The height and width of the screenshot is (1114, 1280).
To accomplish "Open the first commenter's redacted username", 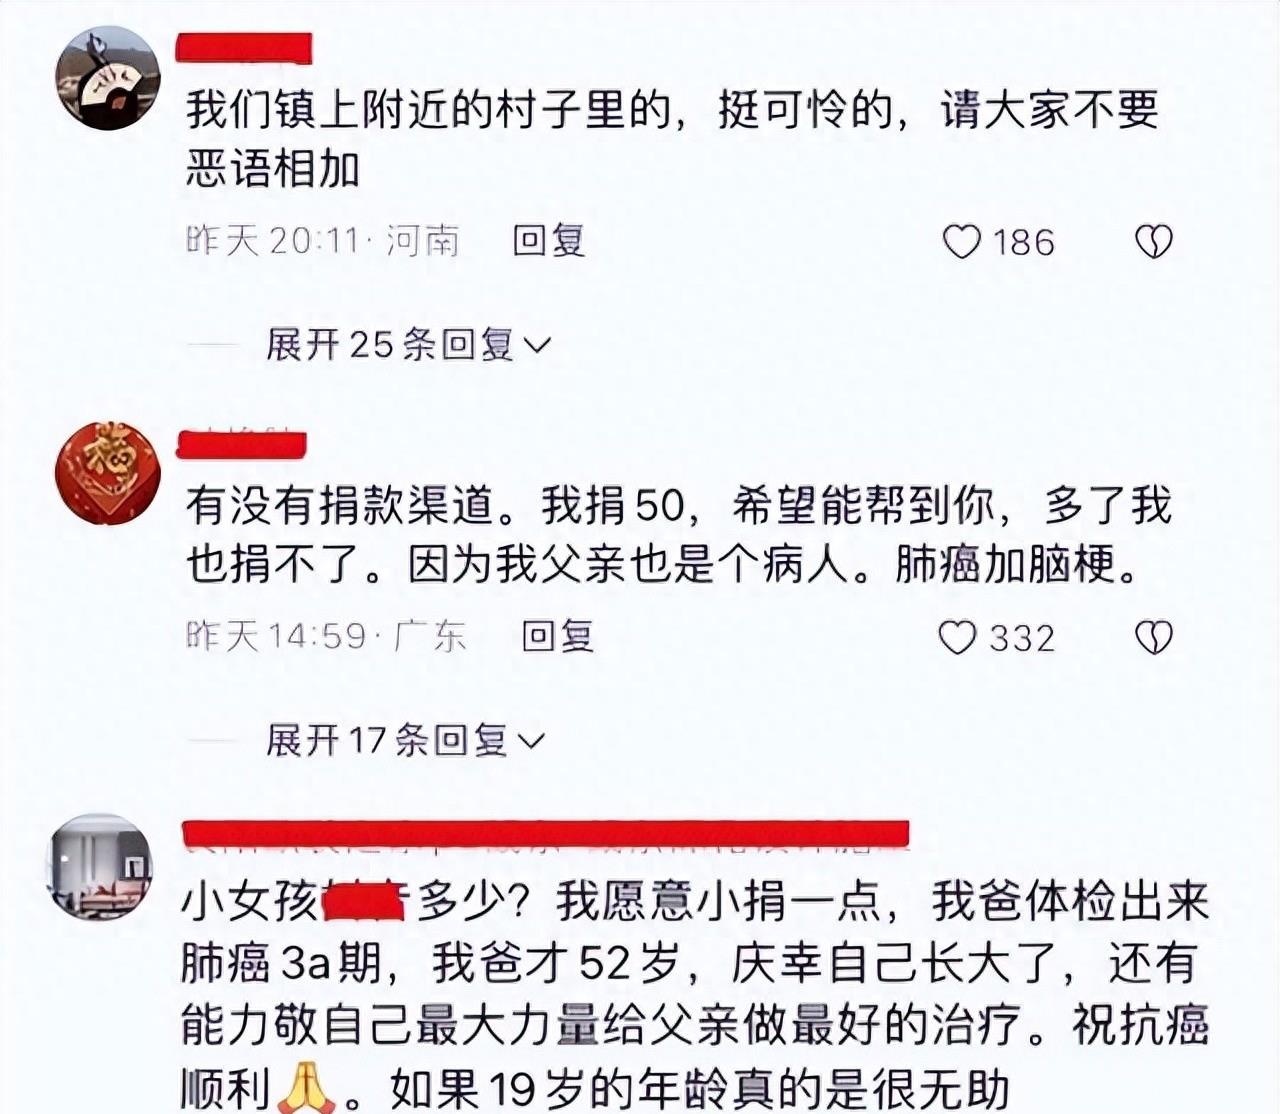I will 244,48.
